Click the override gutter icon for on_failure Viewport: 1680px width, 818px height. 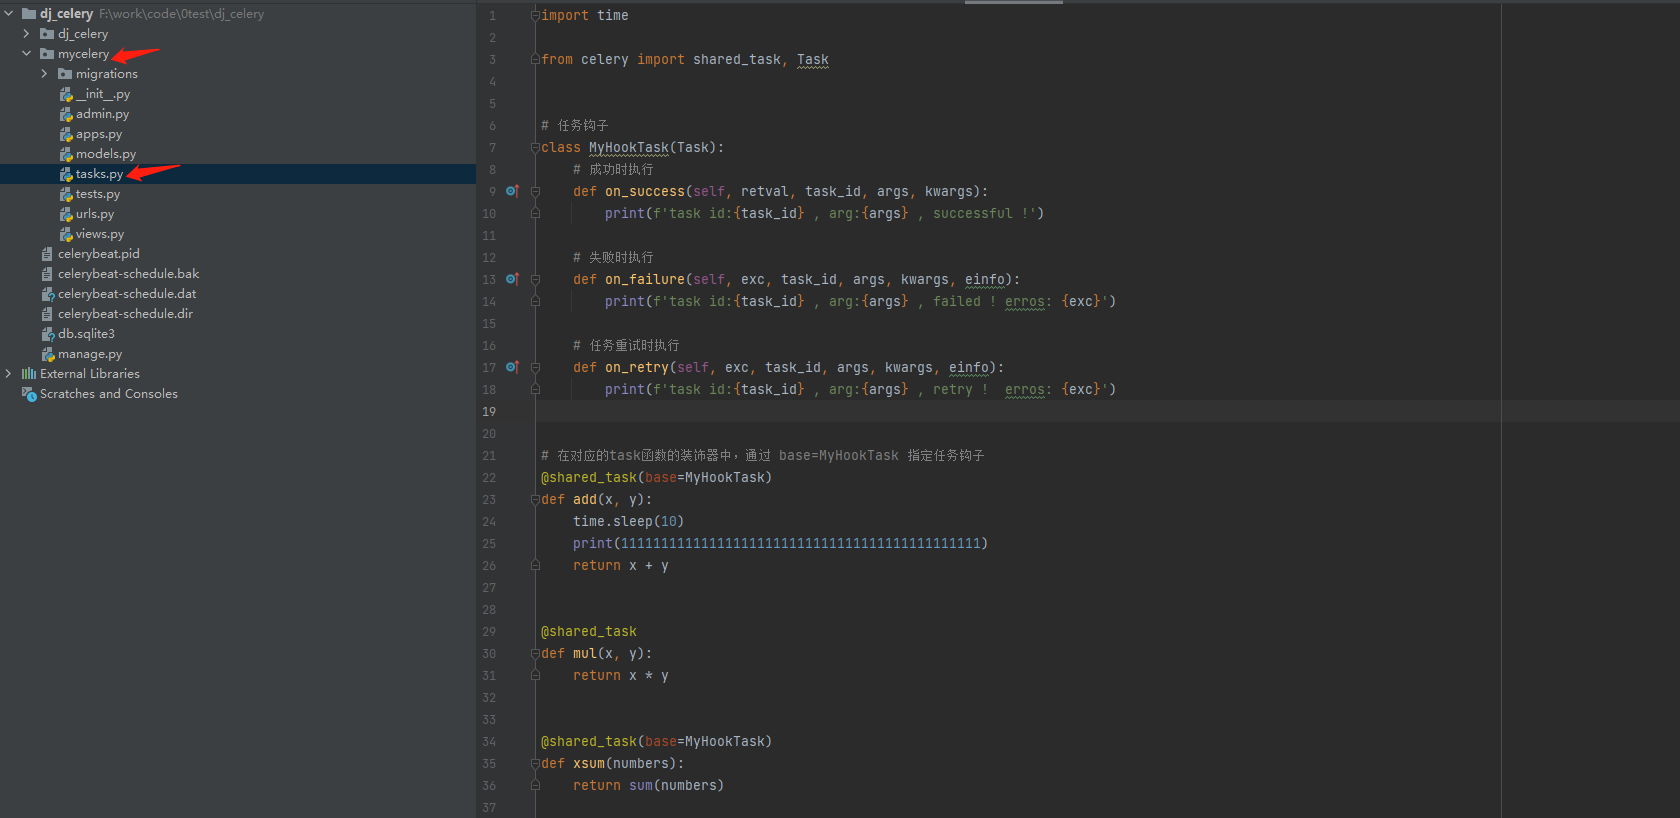point(512,279)
